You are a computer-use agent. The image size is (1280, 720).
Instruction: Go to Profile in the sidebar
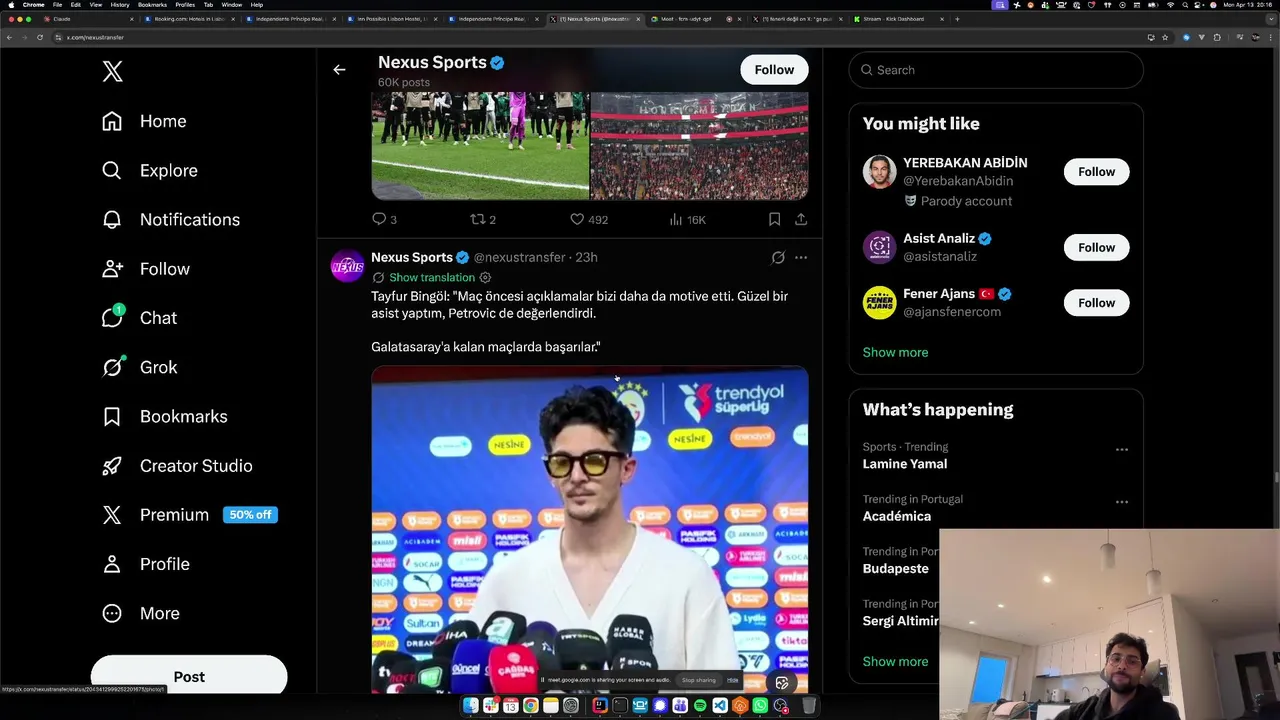146,564
